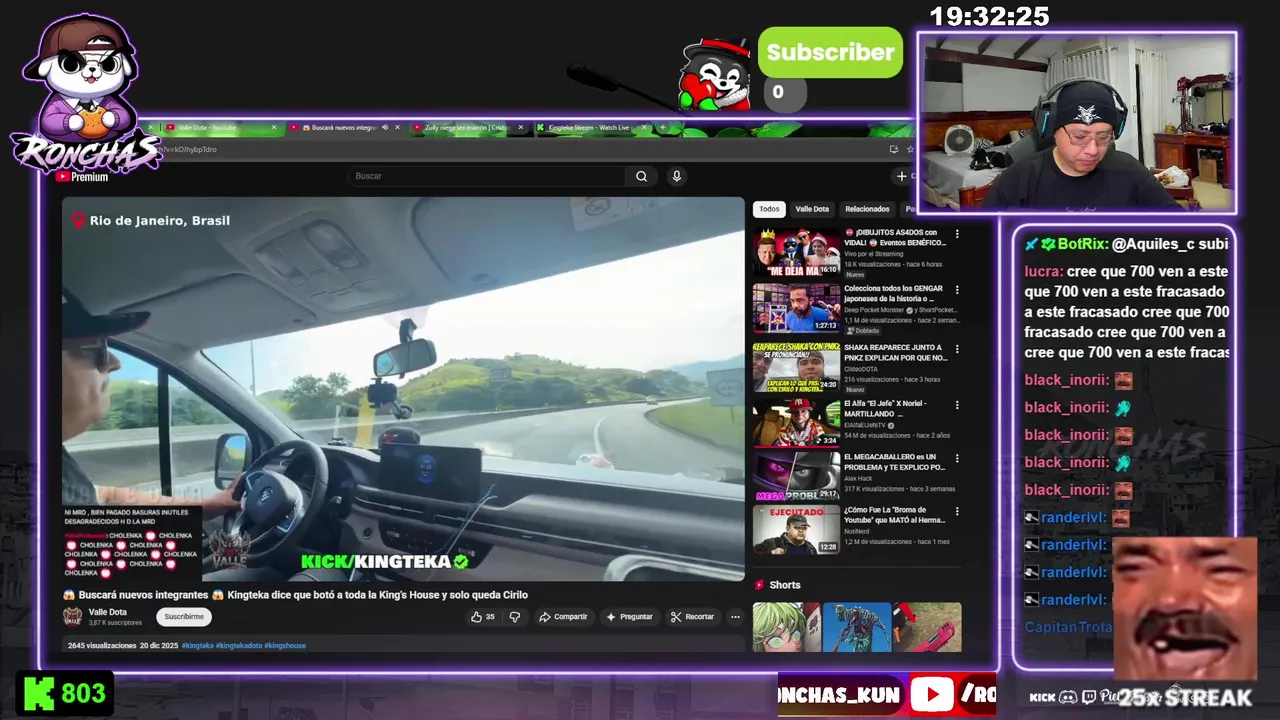Open options for SHAKA REAPARECE video
1280x720 pixels.
(x=957, y=349)
